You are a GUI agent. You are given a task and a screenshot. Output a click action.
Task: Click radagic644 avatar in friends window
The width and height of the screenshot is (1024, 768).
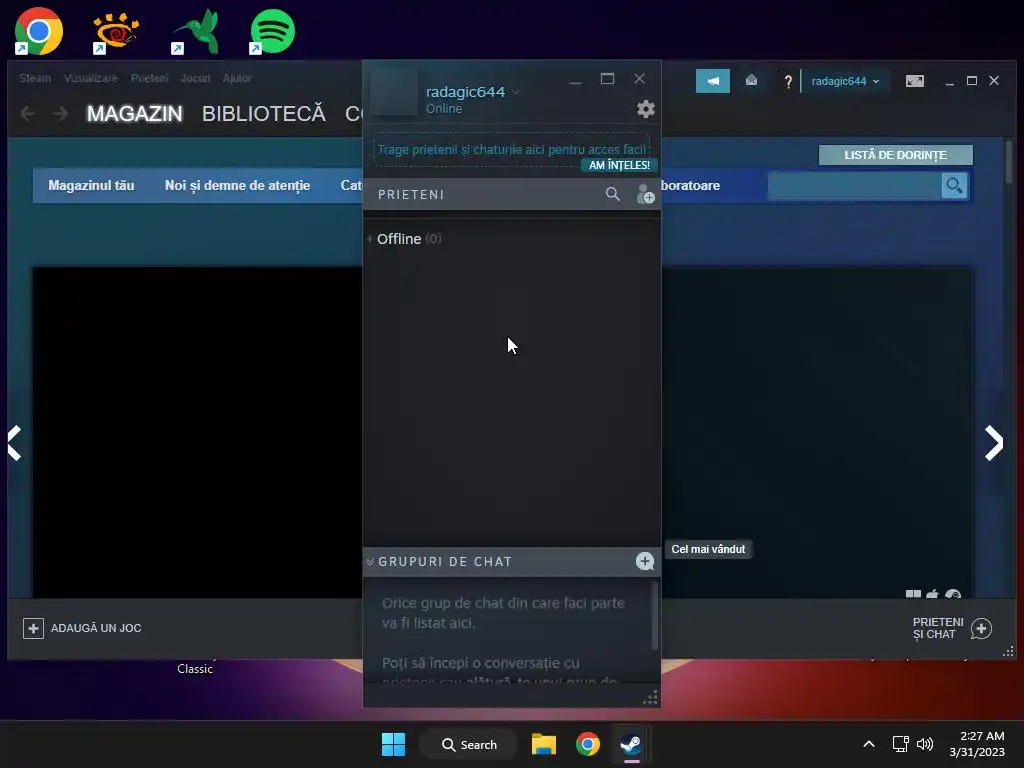(394, 92)
